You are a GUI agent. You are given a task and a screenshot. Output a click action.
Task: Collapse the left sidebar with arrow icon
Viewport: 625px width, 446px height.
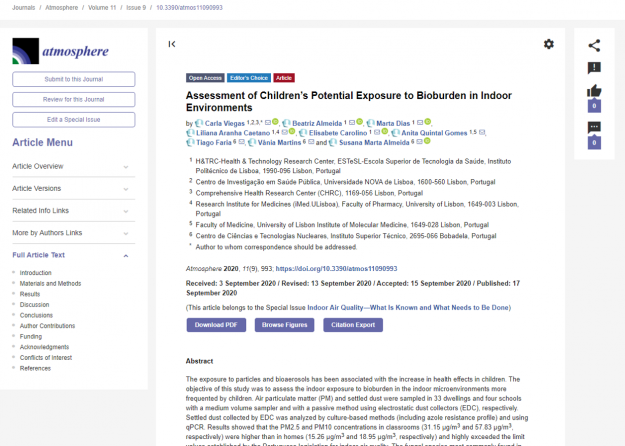[x=172, y=44]
